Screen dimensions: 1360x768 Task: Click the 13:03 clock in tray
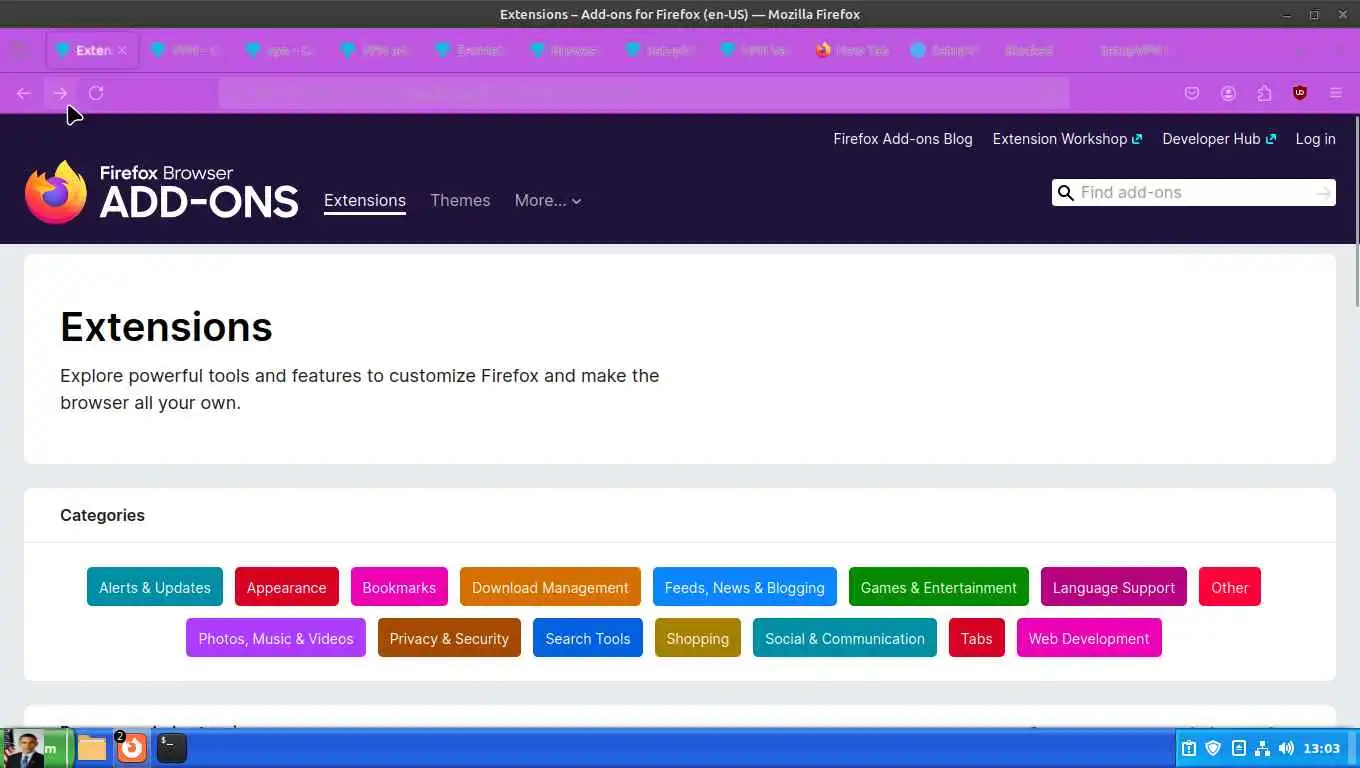click(1322, 748)
